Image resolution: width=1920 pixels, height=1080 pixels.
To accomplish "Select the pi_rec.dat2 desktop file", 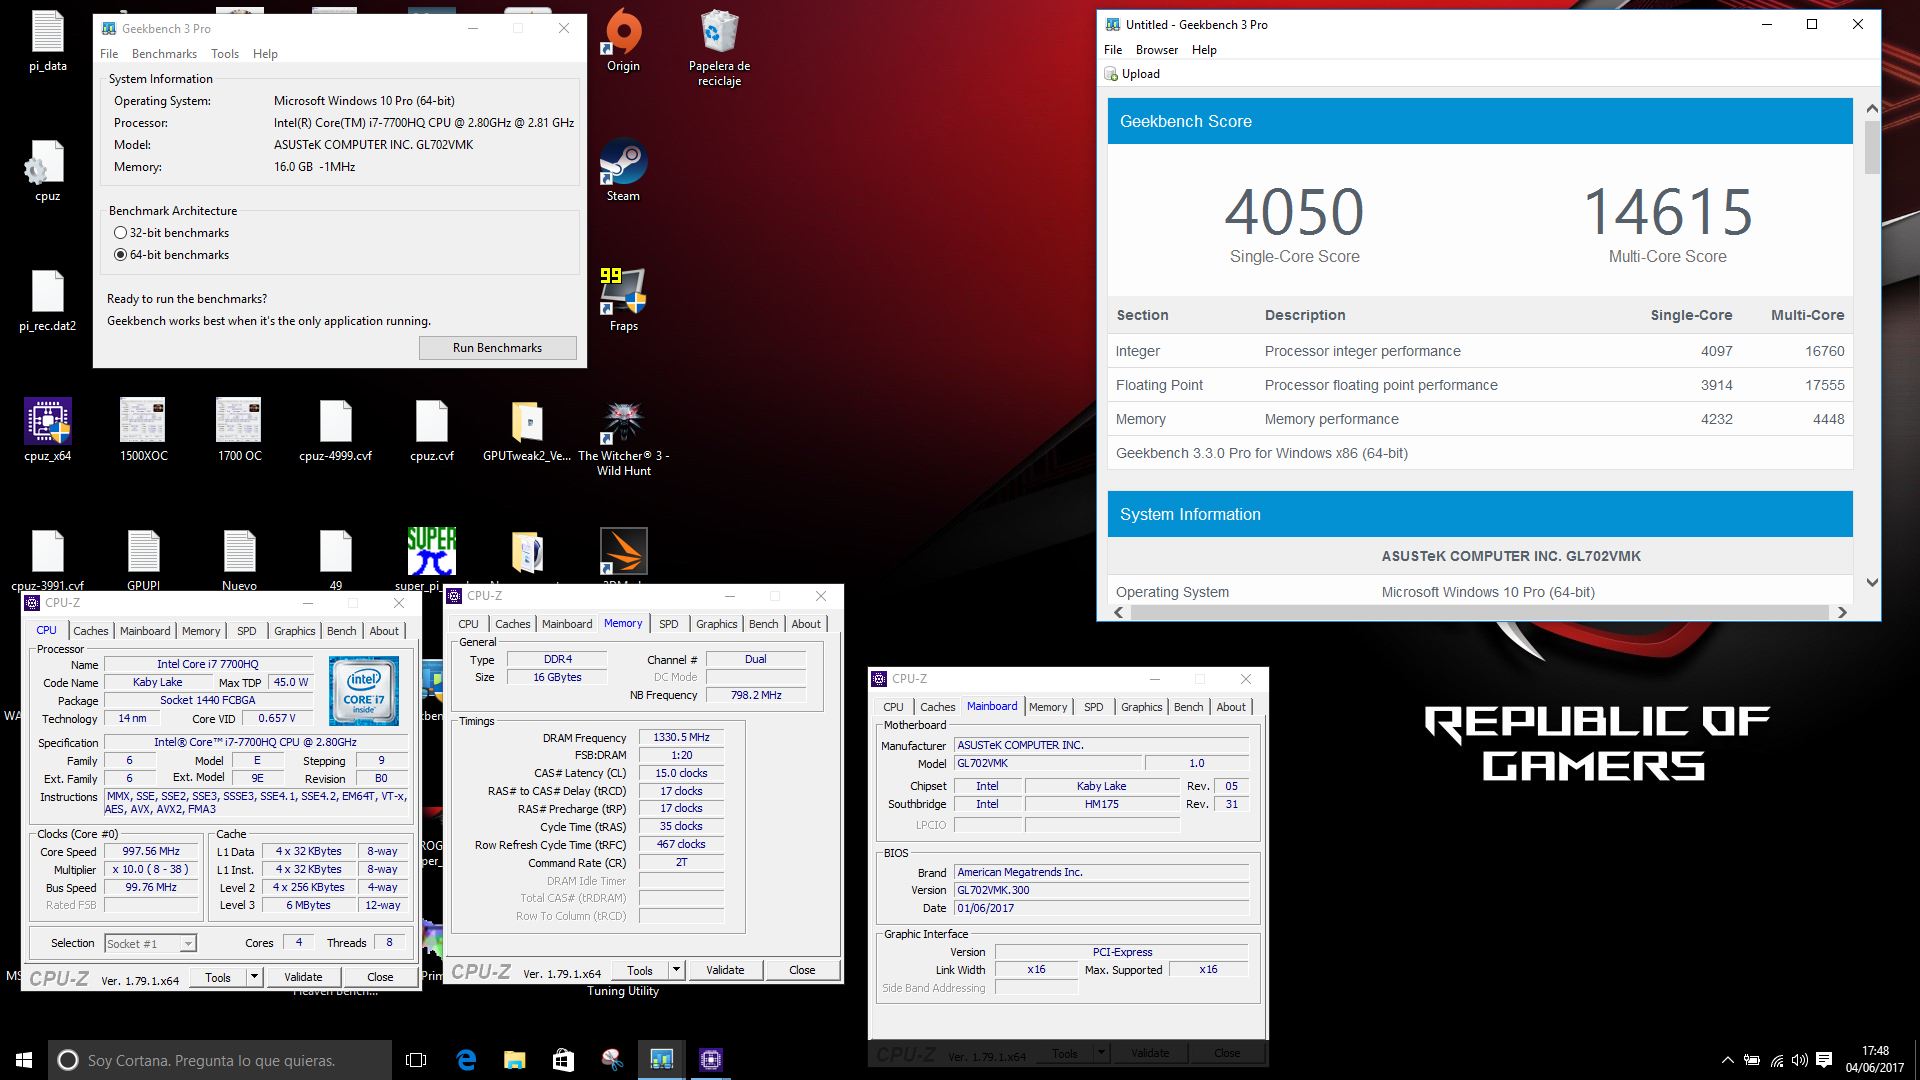I will pyautogui.click(x=47, y=299).
